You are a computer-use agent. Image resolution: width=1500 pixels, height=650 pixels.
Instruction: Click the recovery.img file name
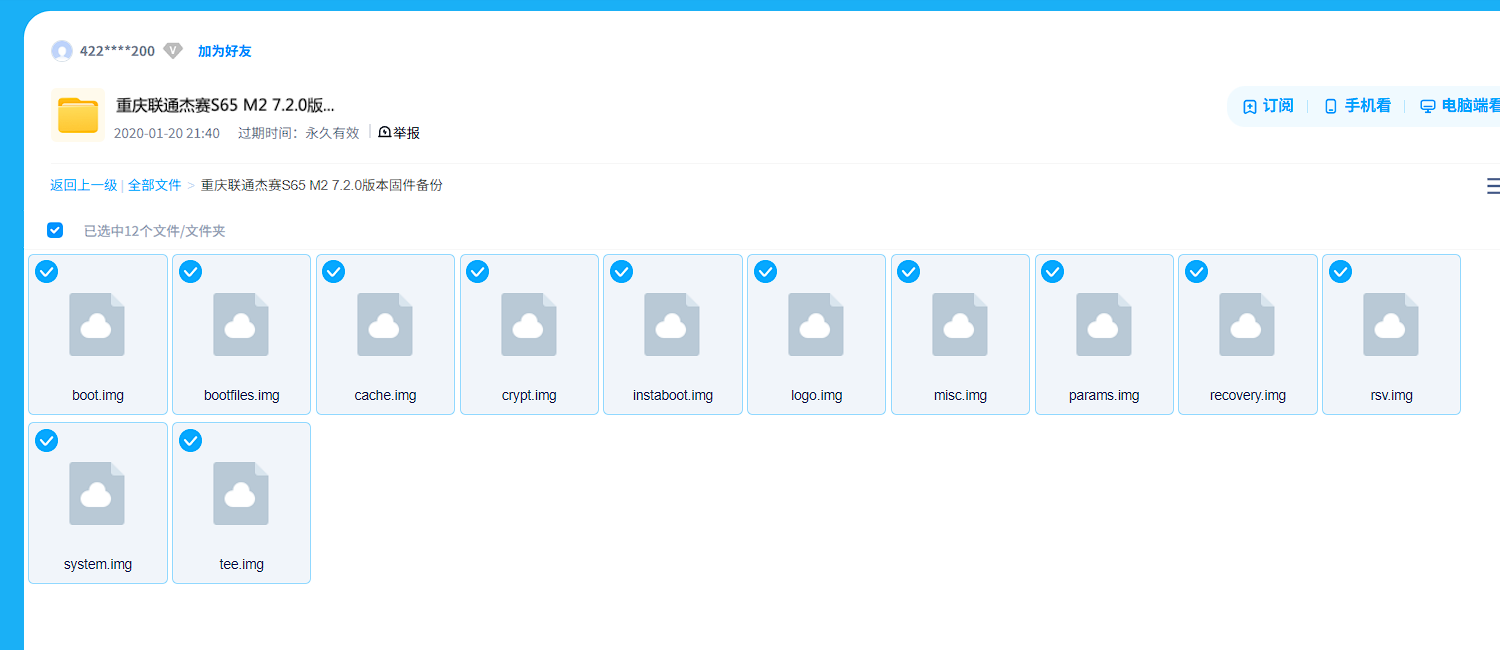click(x=1248, y=395)
